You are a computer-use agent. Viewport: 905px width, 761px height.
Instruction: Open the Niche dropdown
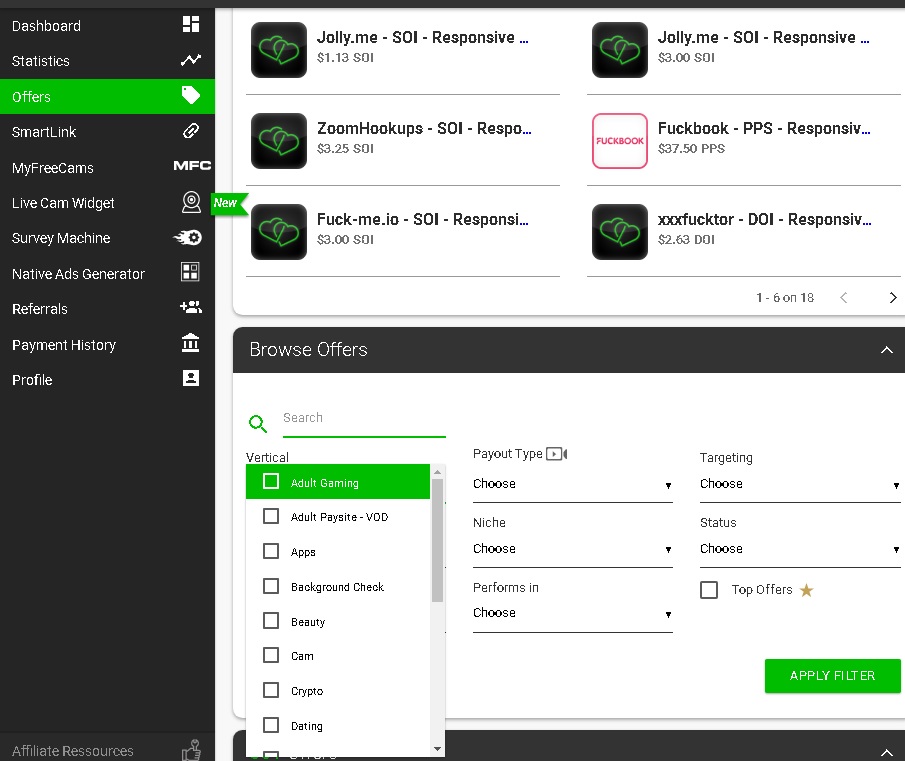(x=573, y=549)
